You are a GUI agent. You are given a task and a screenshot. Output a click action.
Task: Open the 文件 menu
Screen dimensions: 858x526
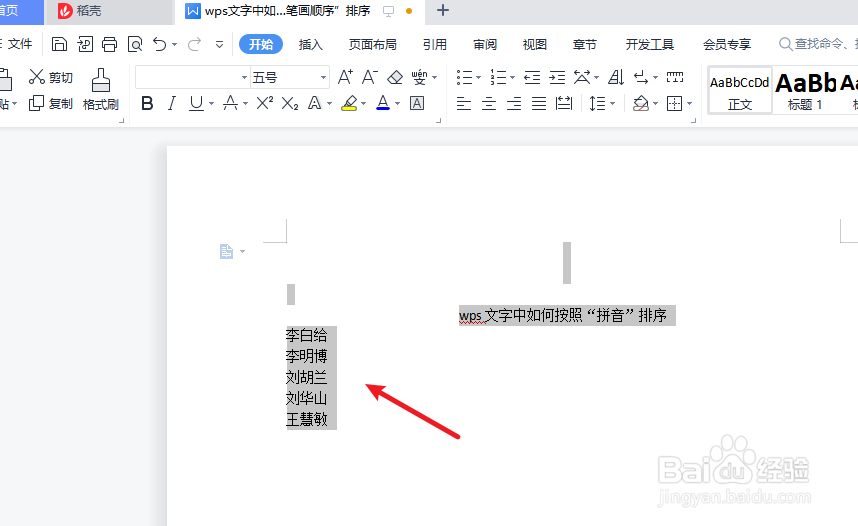[x=20, y=44]
